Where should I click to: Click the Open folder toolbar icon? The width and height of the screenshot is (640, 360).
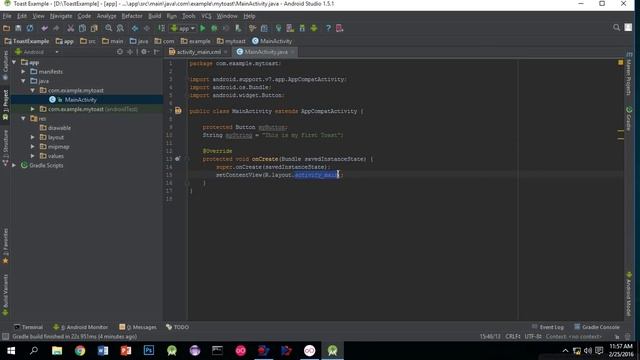coord(6,28)
